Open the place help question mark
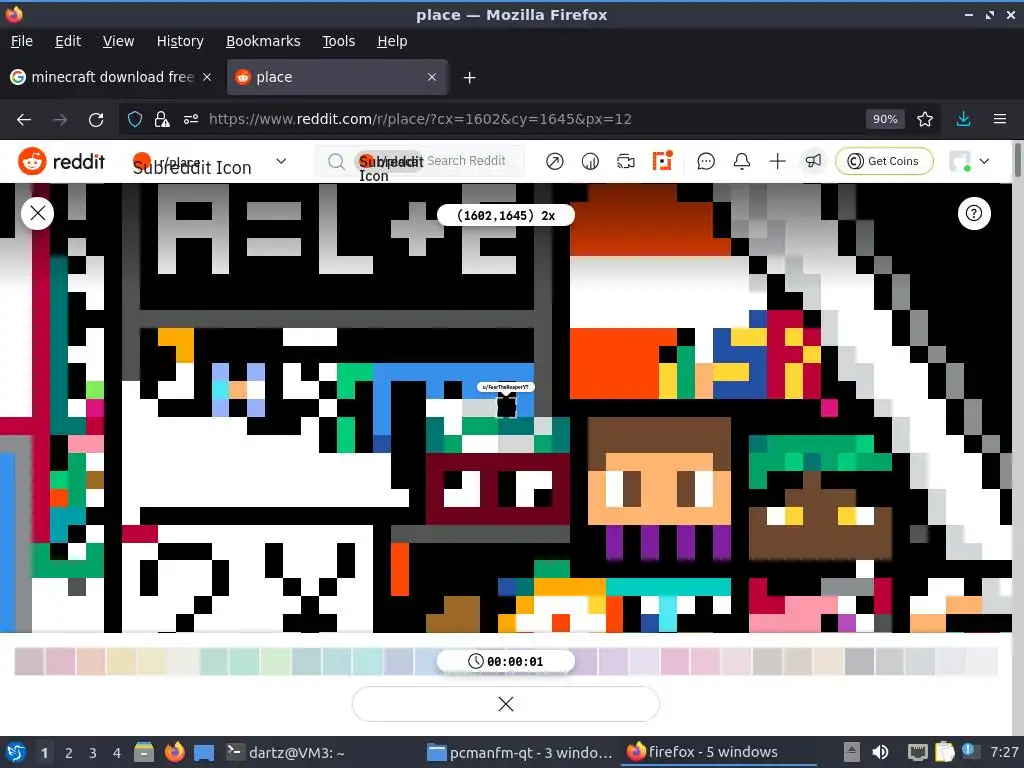The height and width of the screenshot is (768, 1024). point(974,214)
